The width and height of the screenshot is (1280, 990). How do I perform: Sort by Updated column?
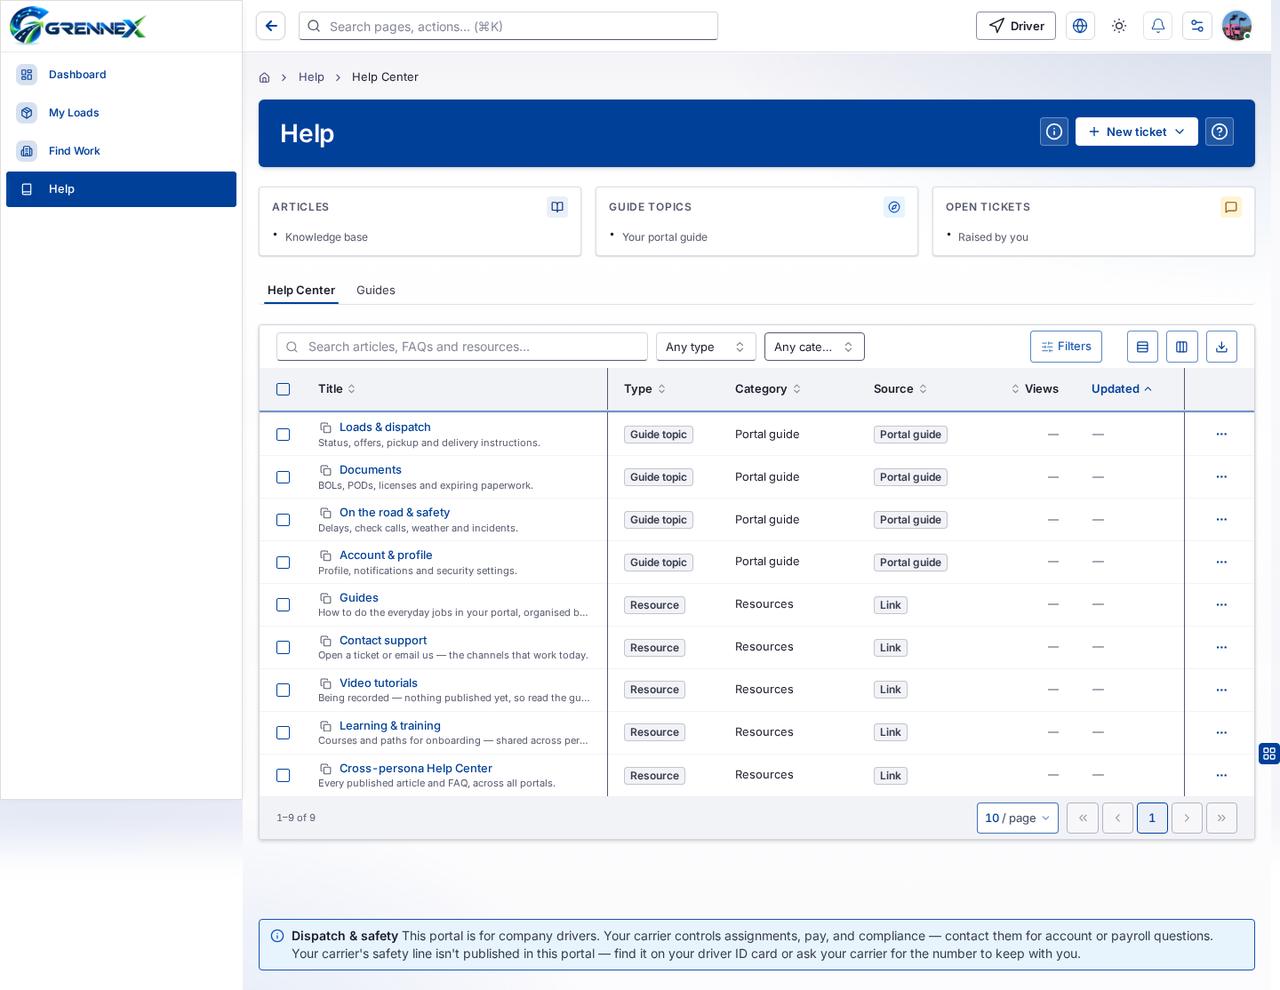[1121, 389]
